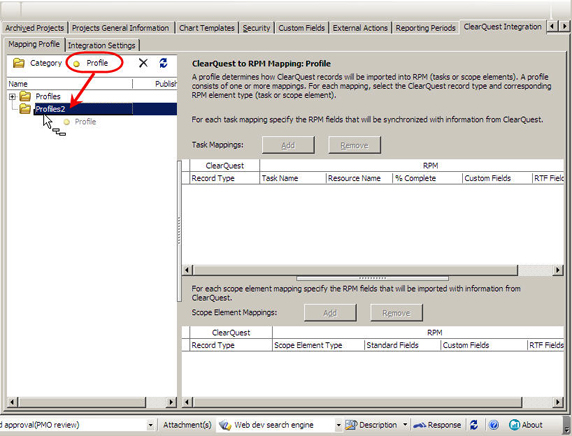Click left arrow of tree panel scrollbar
The height and width of the screenshot is (436, 572).
click(x=12, y=402)
